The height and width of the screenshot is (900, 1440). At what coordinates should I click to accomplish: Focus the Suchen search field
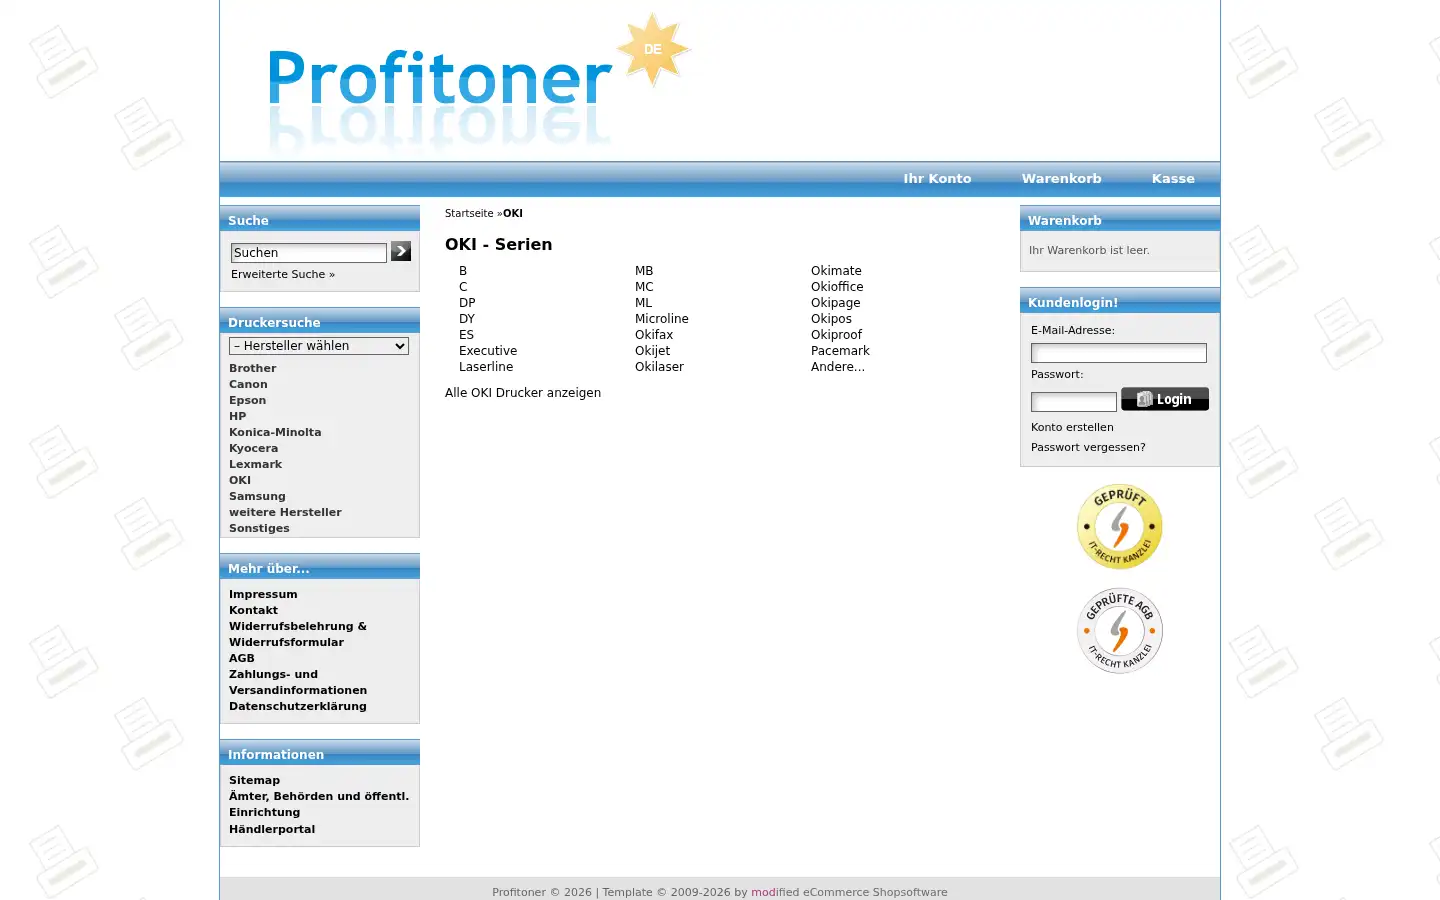(309, 253)
